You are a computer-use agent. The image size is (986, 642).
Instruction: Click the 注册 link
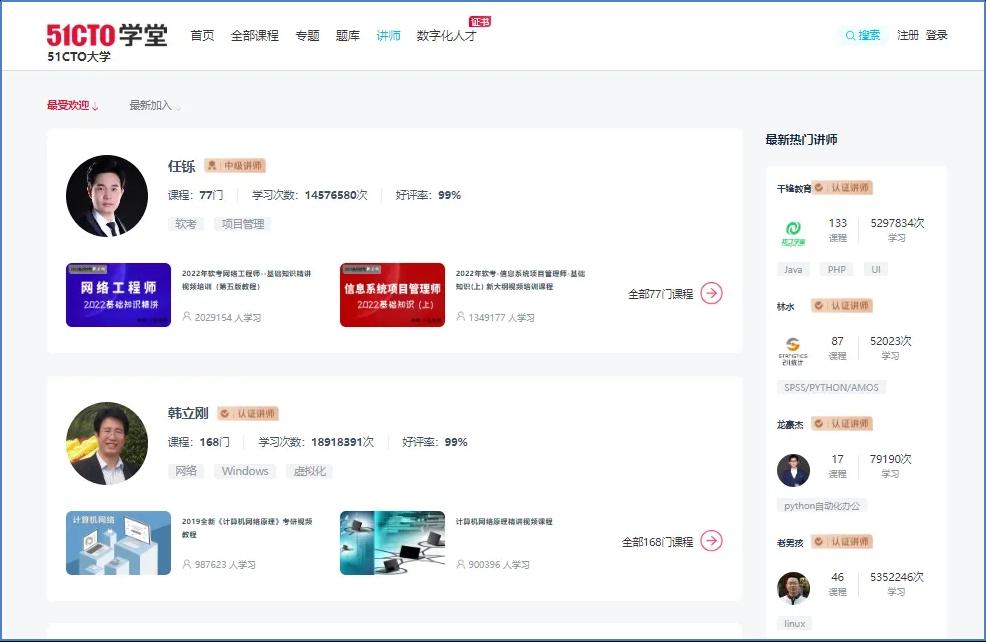(x=907, y=35)
